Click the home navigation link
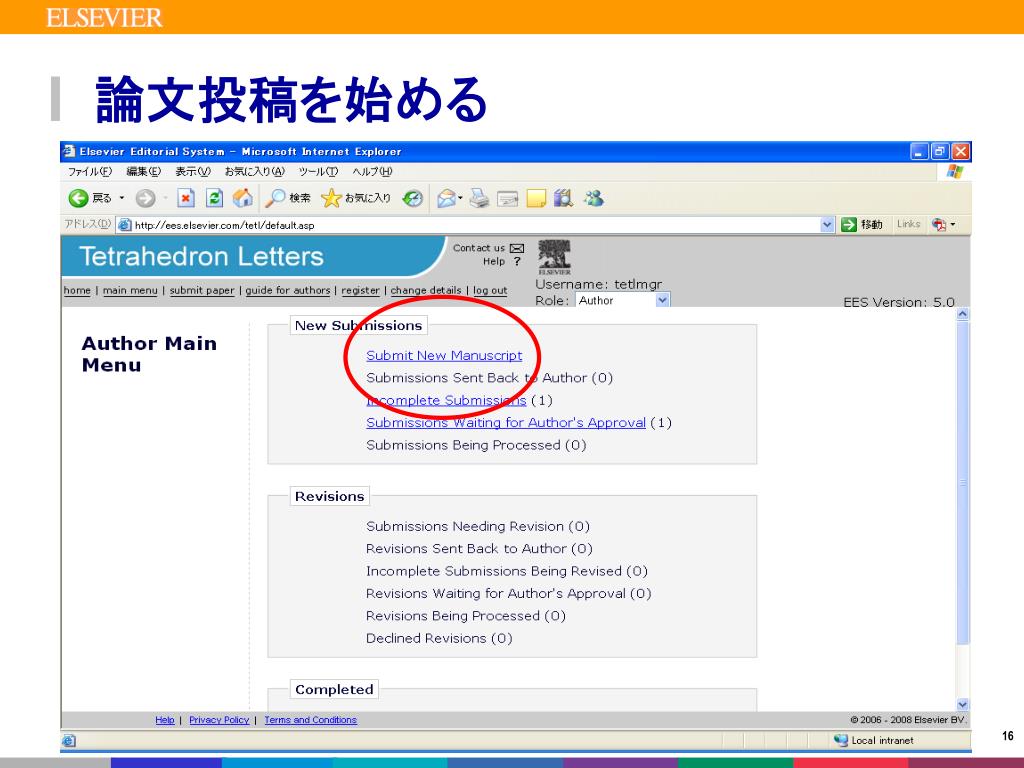This screenshot has width=1024, height=768. point(77,290)
